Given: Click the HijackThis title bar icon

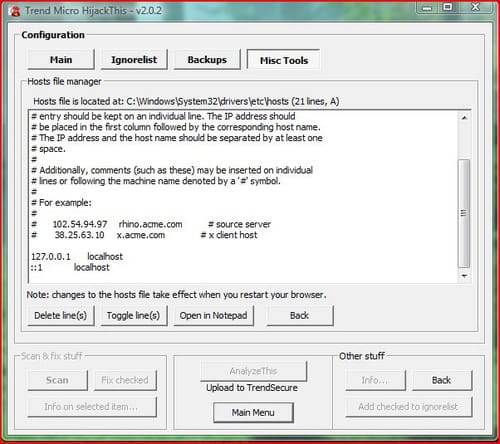Looking at the screenshot, I should click(15, 11).
